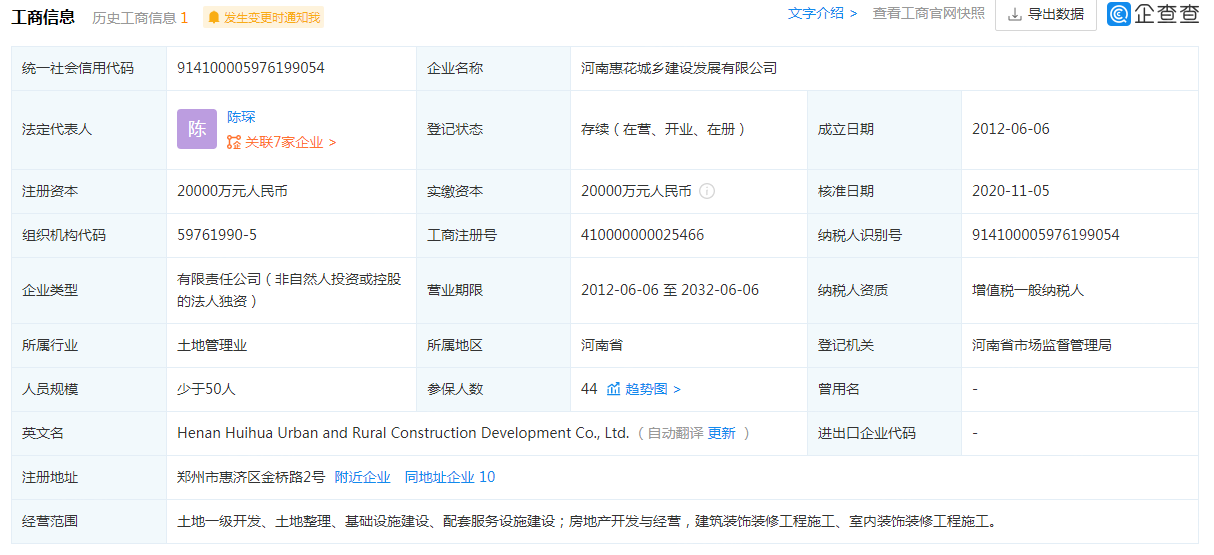Click the trend chart icon by 参保人数

(614, 389)
